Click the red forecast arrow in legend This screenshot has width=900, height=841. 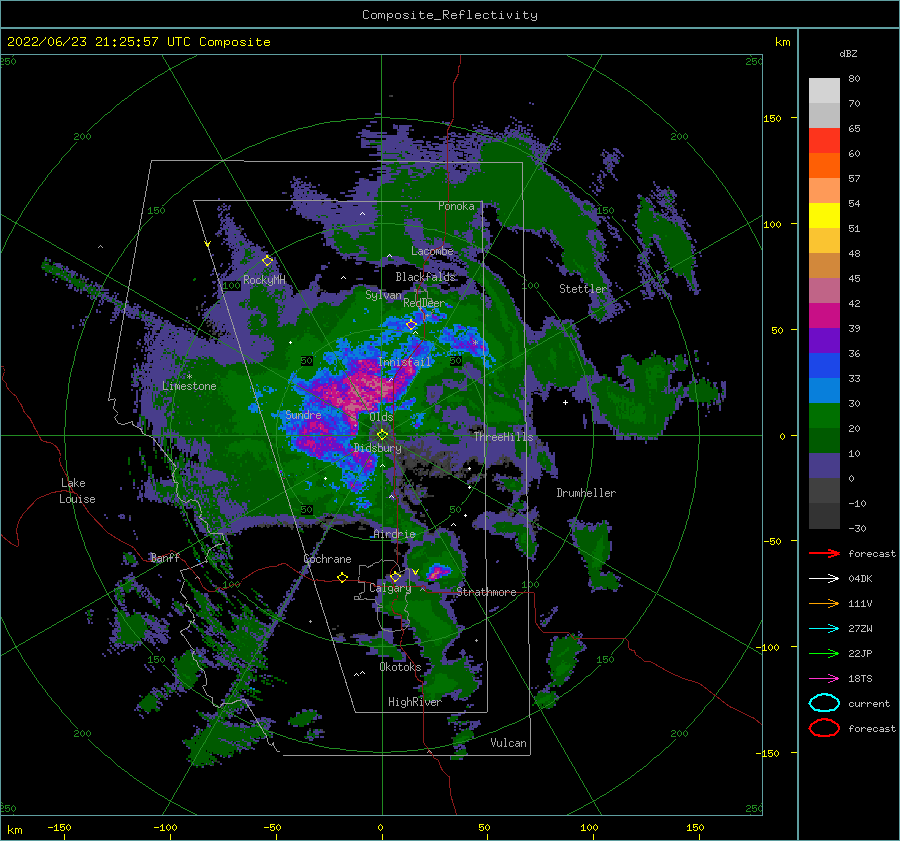[824, 553]
